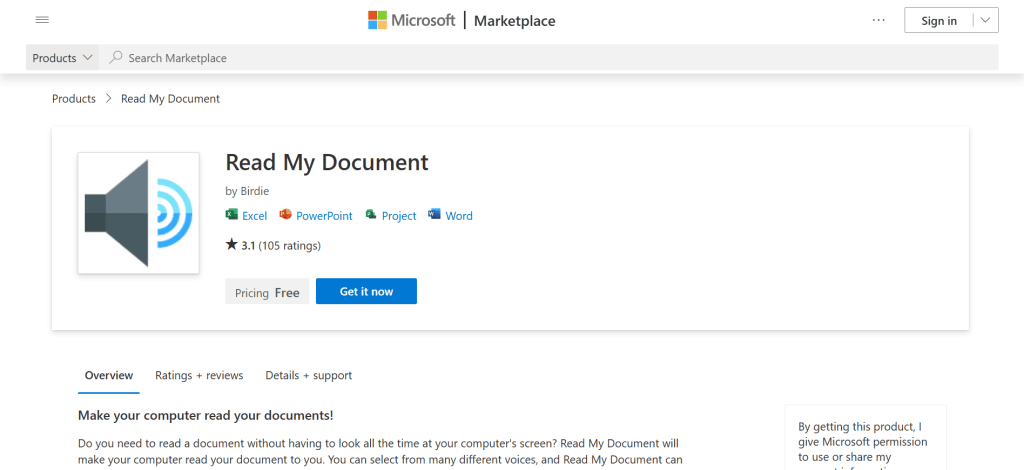
Task: Open the Details + support tab
Action: tap(308, 375)
